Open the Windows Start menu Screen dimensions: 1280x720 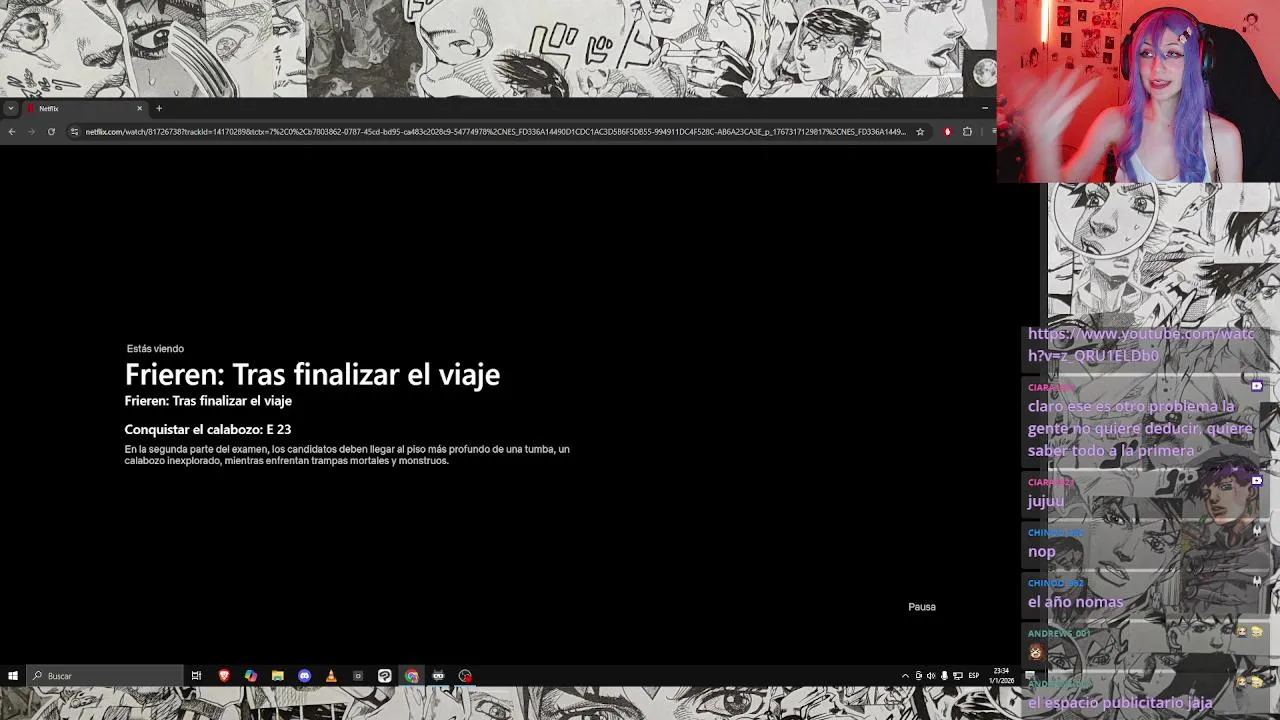(13, 676)
